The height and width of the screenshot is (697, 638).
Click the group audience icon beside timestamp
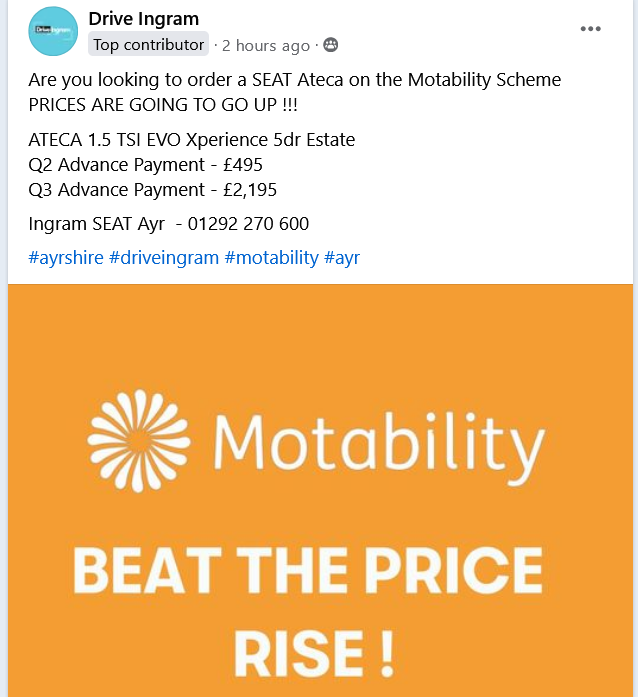click(330, 45)
